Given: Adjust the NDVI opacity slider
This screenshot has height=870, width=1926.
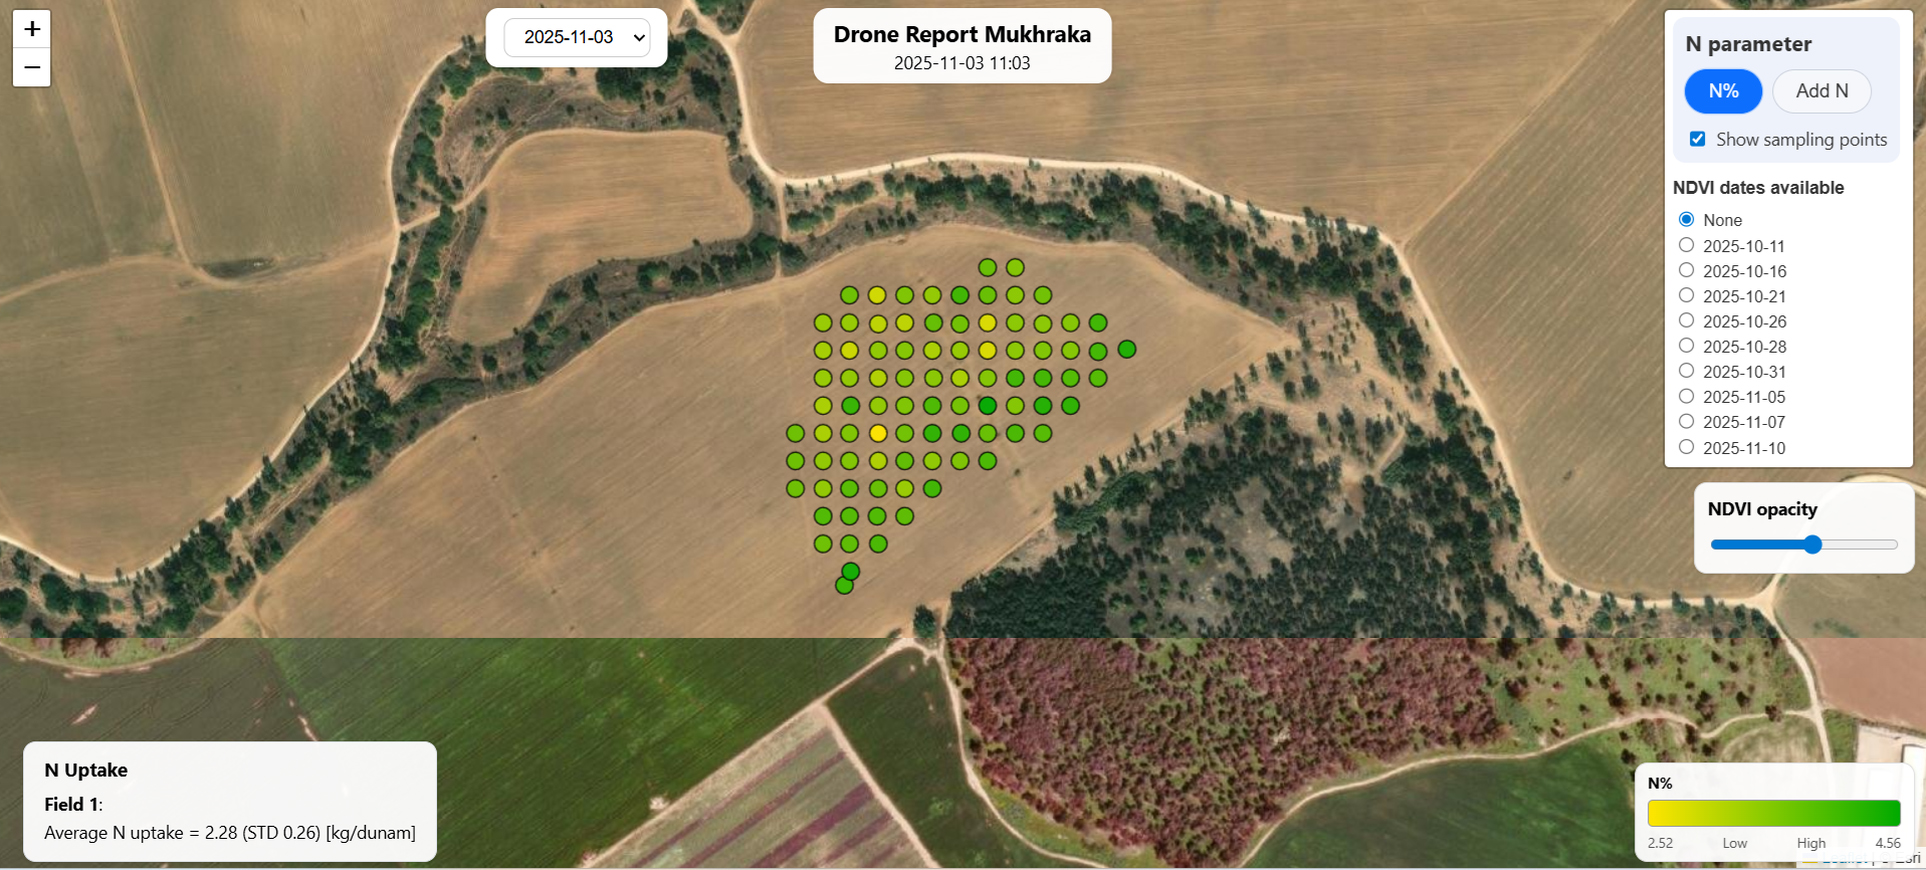Looking at the screenshot, I should (1812, 545).
